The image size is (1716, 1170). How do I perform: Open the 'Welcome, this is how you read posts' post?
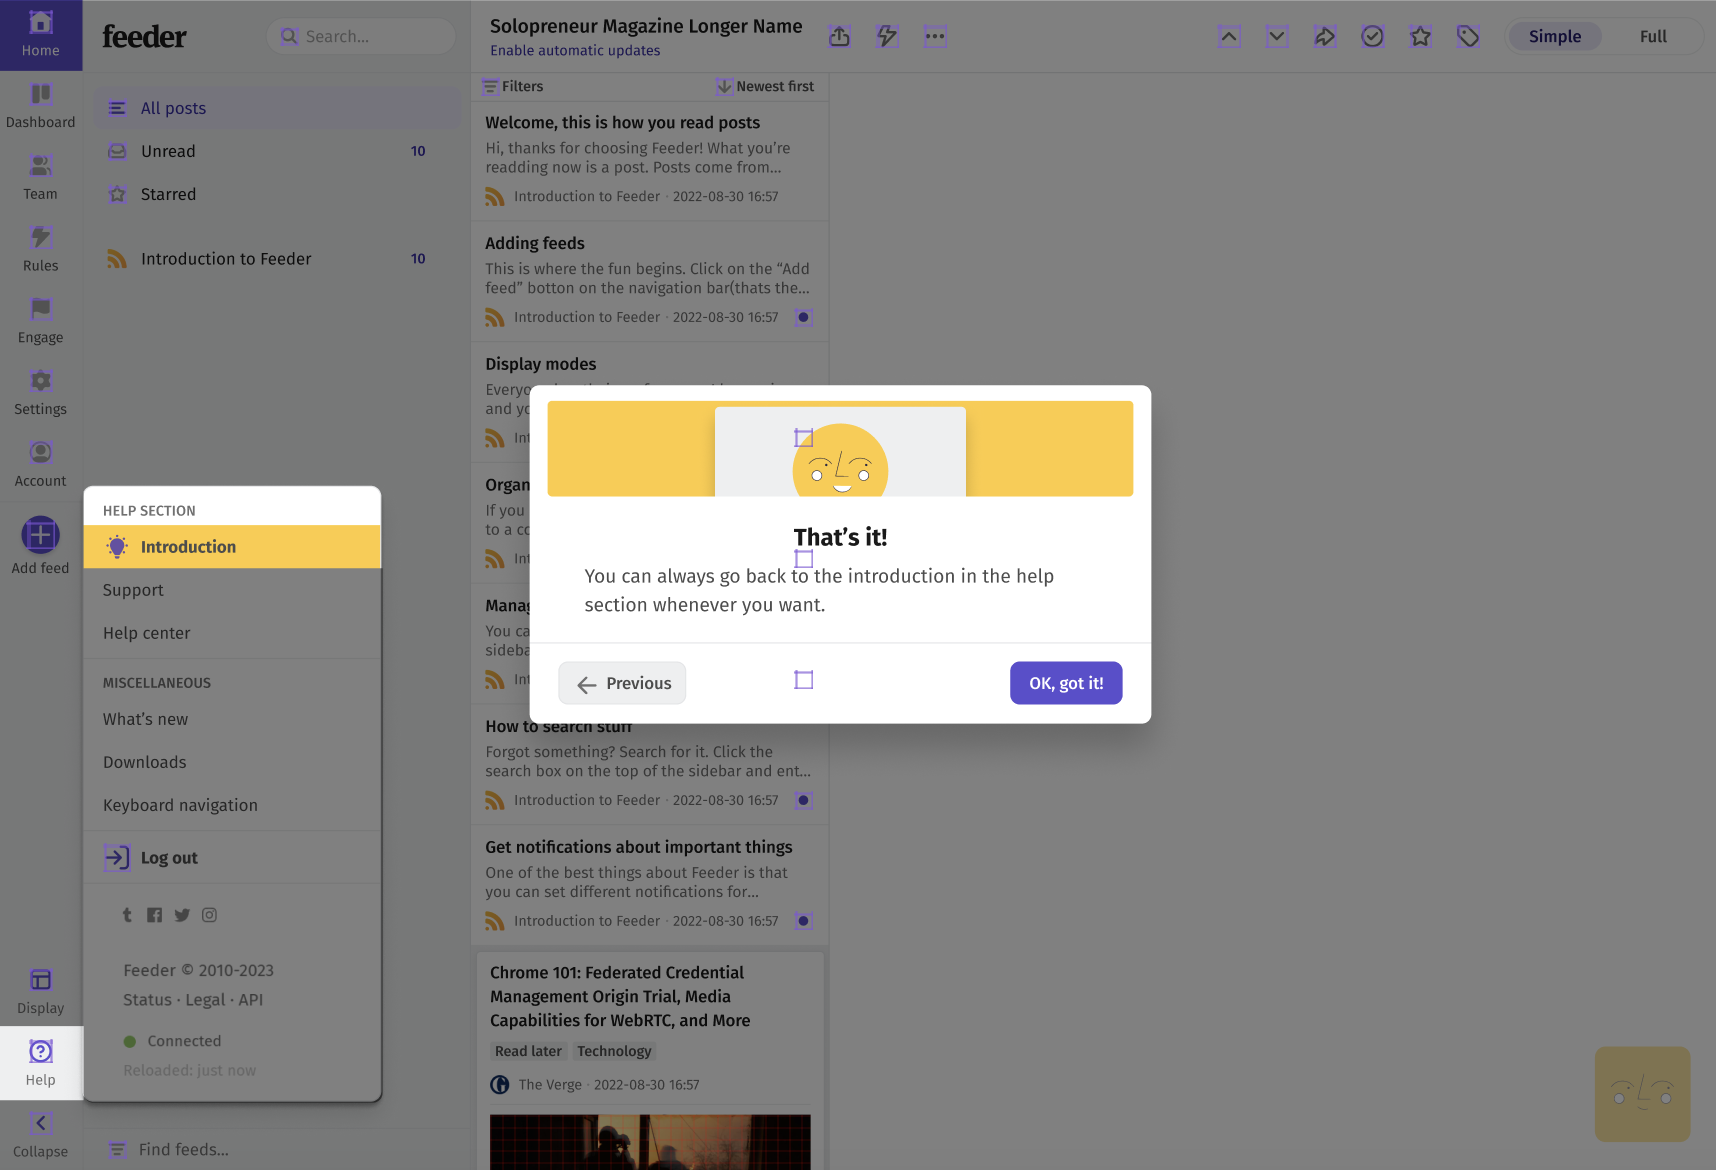click(650, 160)
